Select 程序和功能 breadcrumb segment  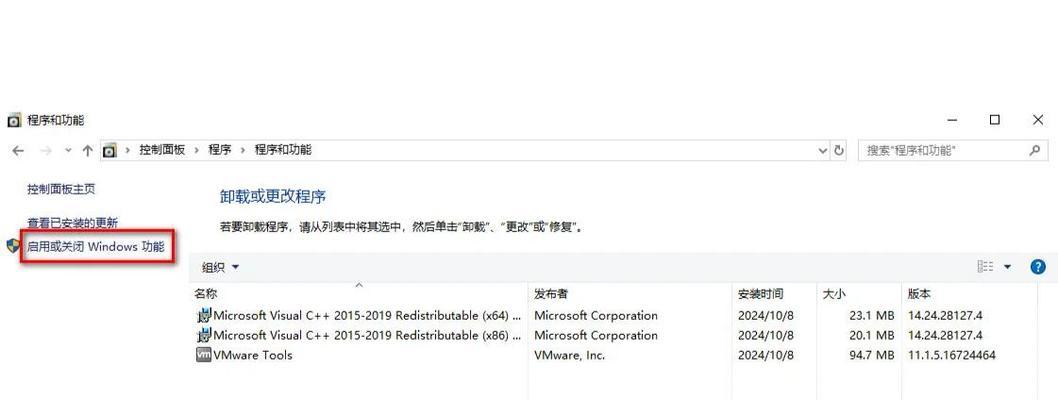click(283, 150)
